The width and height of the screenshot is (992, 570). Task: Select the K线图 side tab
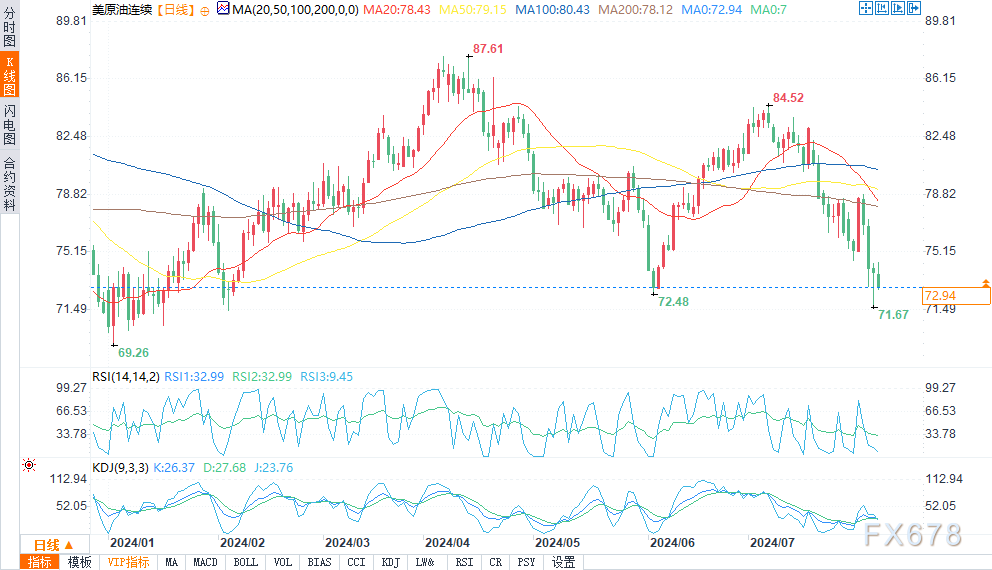click(9, 75)
